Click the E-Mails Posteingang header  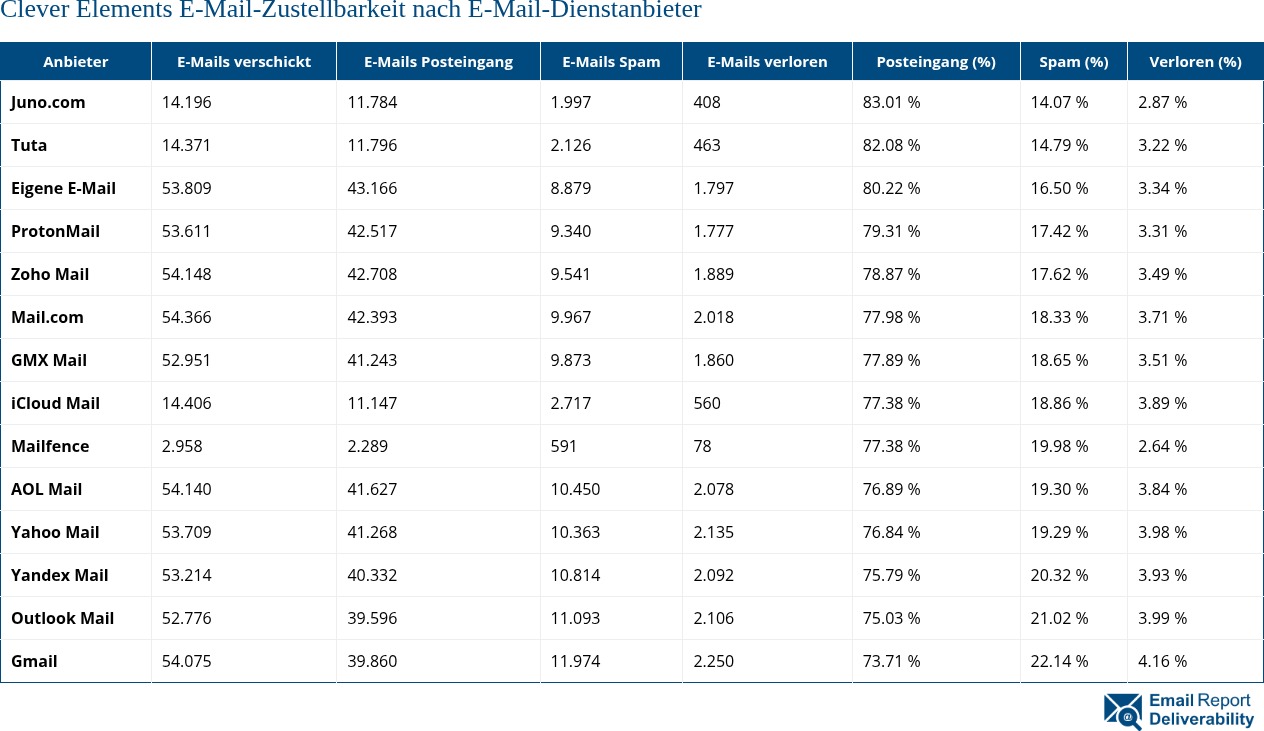click(438, 62)
